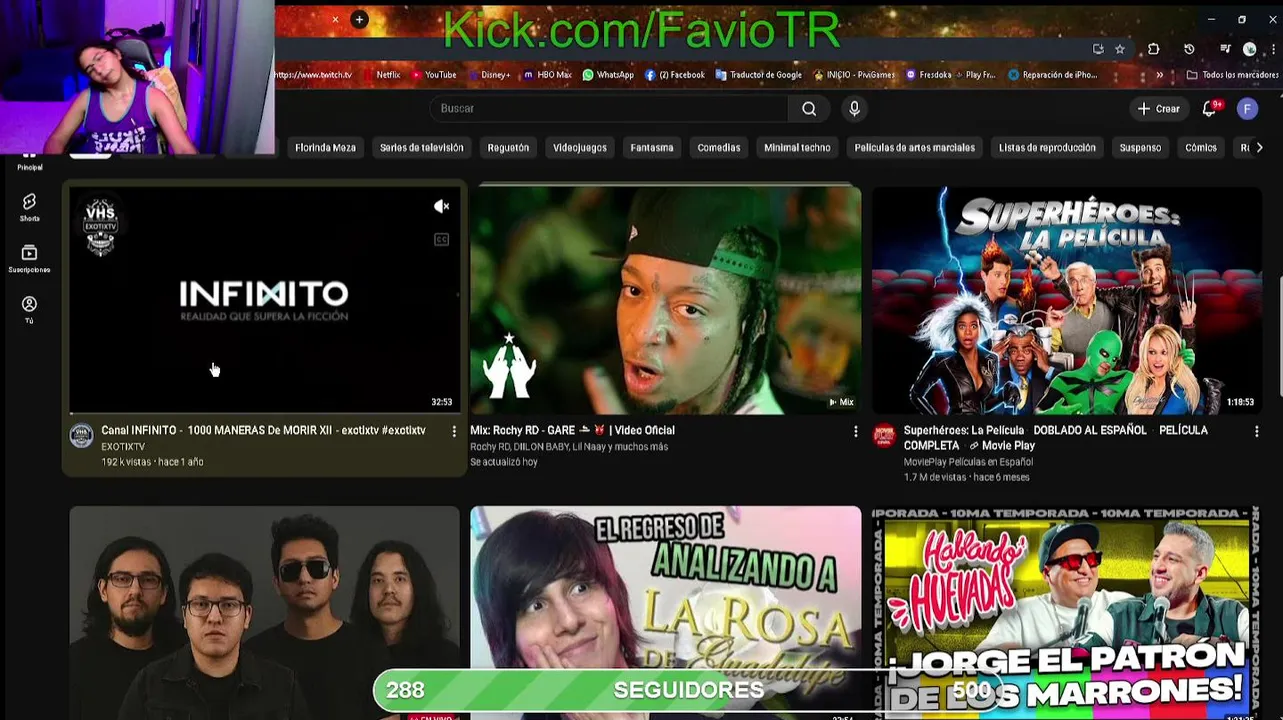Bookmark this page with the star icon
1283x720 pixels.
coord(1120,49)
